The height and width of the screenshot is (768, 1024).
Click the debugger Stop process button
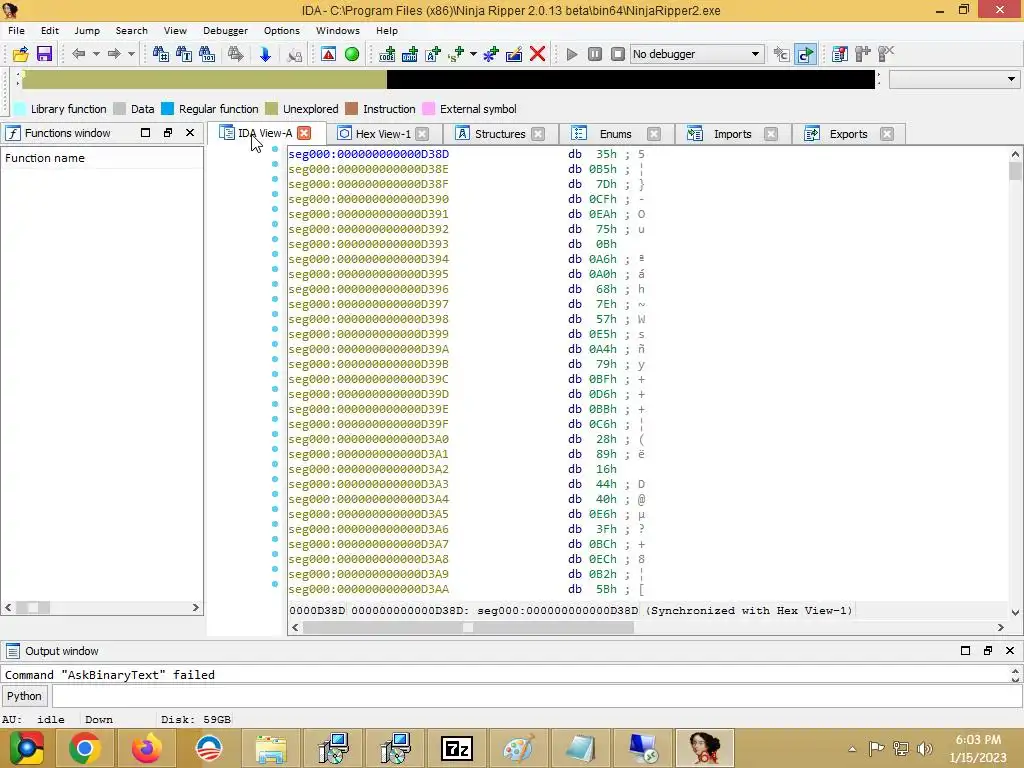pos(618,54)
